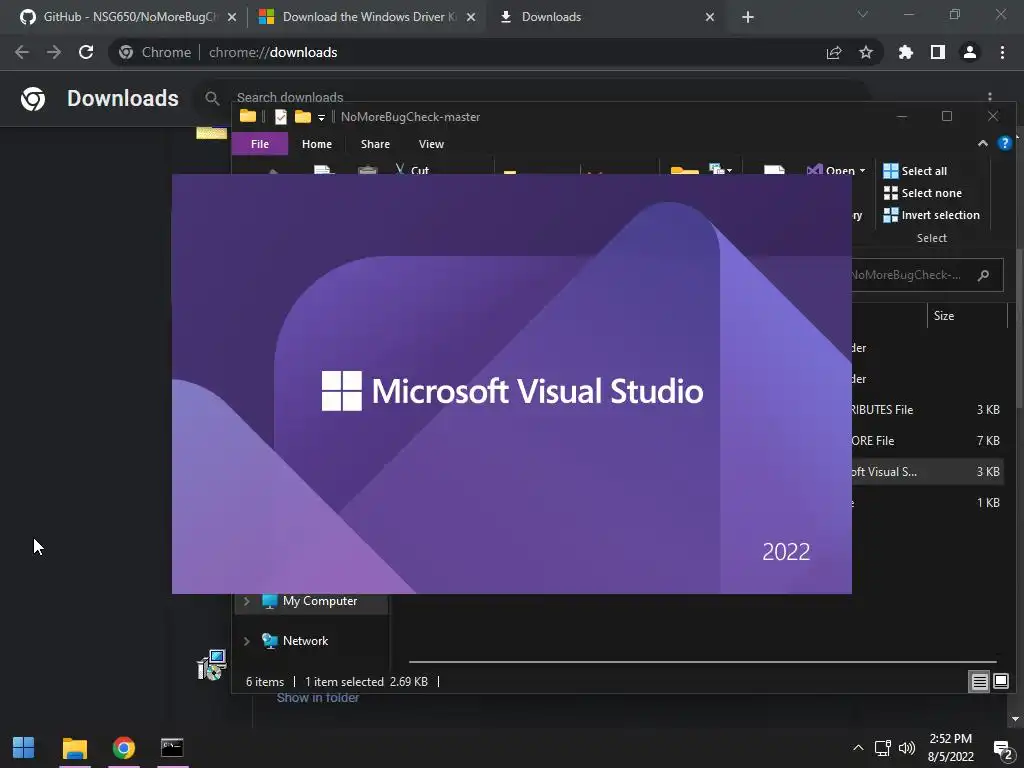
Task: Switch Explorer to large icons view
Action: coord(1000,682)
